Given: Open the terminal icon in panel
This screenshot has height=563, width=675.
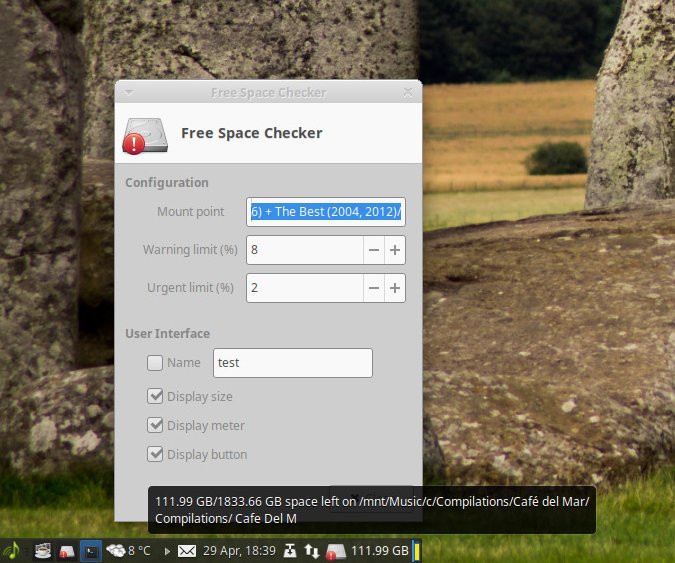Looking at the screenshot, I should pyautogui.click(x=91, y=550).
